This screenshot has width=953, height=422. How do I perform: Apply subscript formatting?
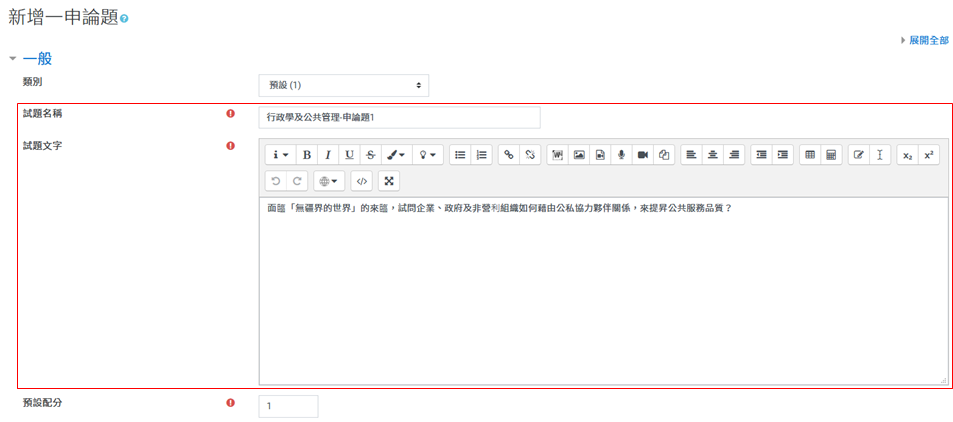[907, 155]
